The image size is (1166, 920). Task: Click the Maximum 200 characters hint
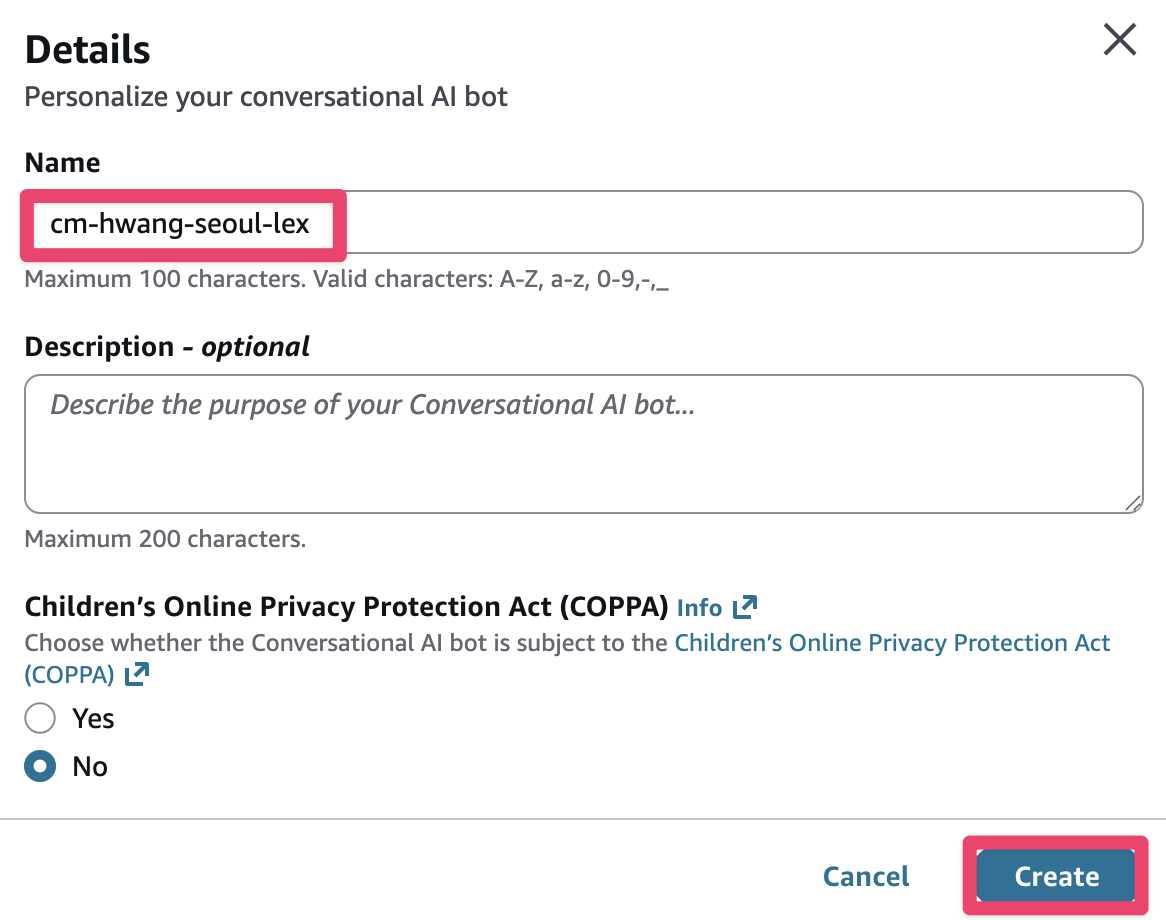click(x=165, y=539)
